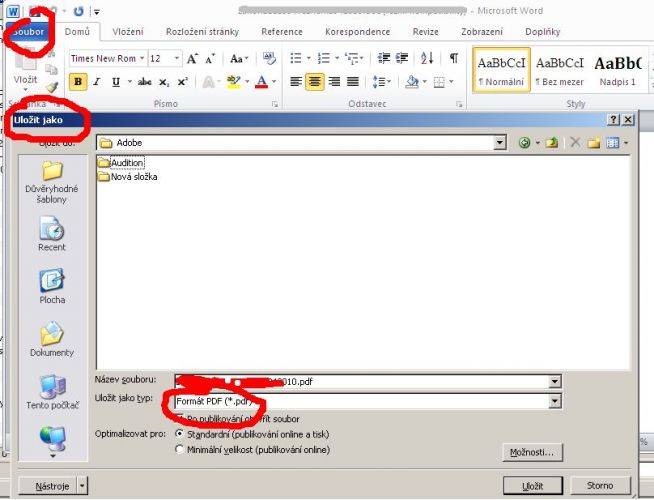Center the paragraph text
Image resolution: width=654 pixels, height=500 pixels.
click(x=314, y=82)
